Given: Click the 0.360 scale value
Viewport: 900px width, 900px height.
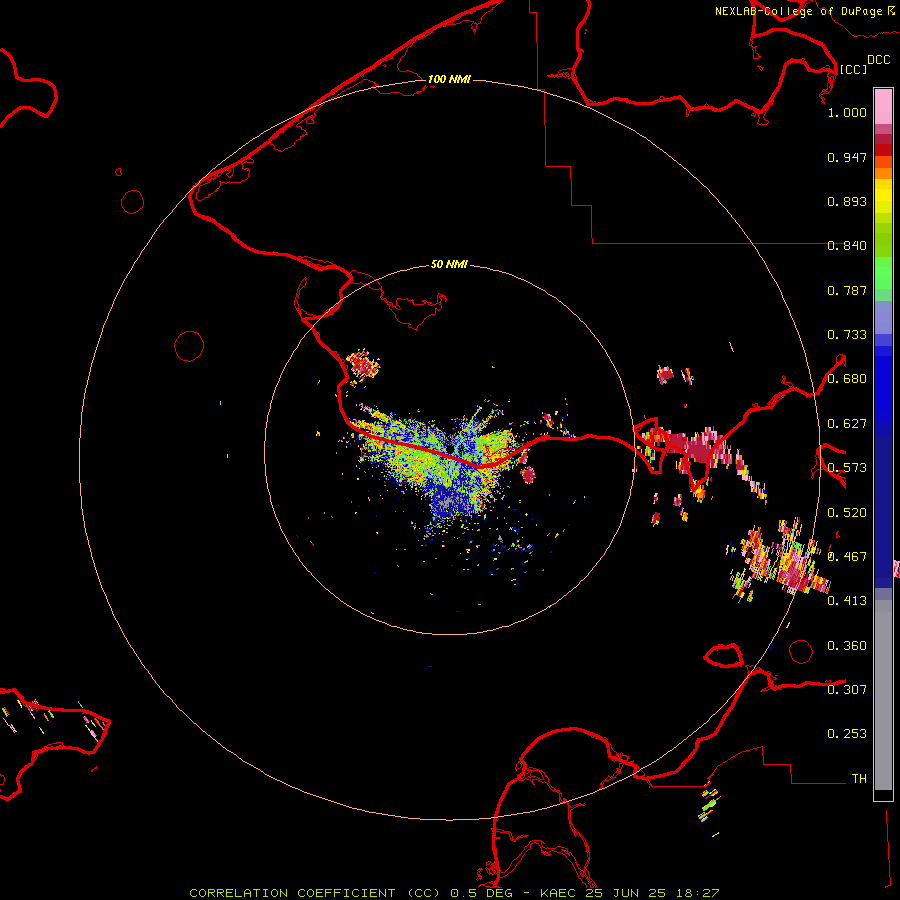Looking at the screenshot, I should point(847,646).
